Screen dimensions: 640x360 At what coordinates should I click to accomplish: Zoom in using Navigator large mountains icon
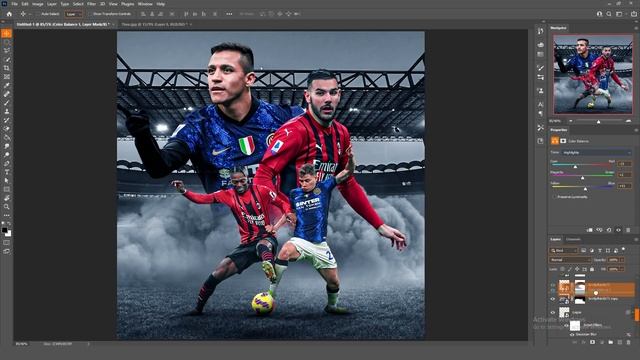click(x=628, y=121)
